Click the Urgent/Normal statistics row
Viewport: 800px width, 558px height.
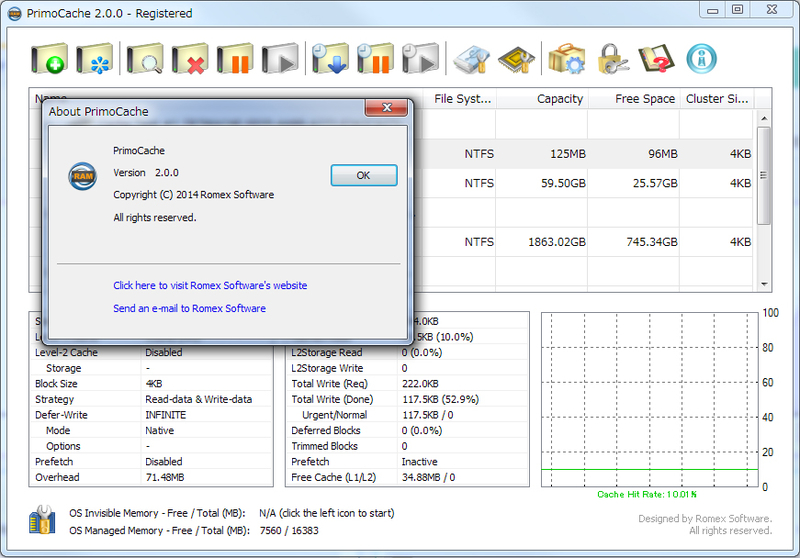coord(407,415)
